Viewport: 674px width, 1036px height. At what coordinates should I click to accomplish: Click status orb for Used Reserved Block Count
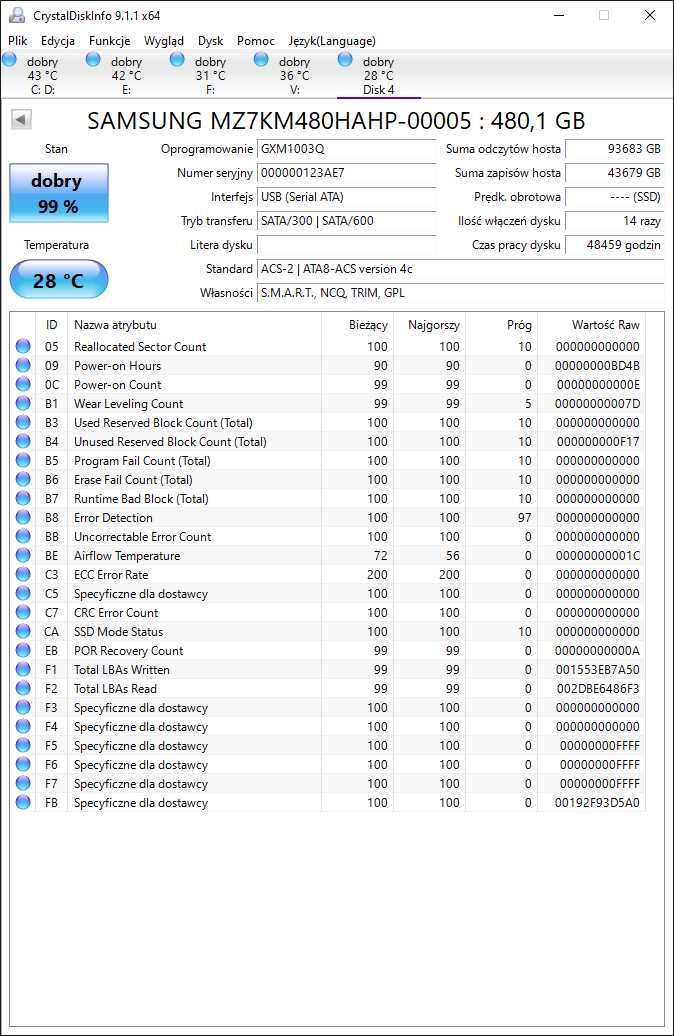[x=23, y=422]
